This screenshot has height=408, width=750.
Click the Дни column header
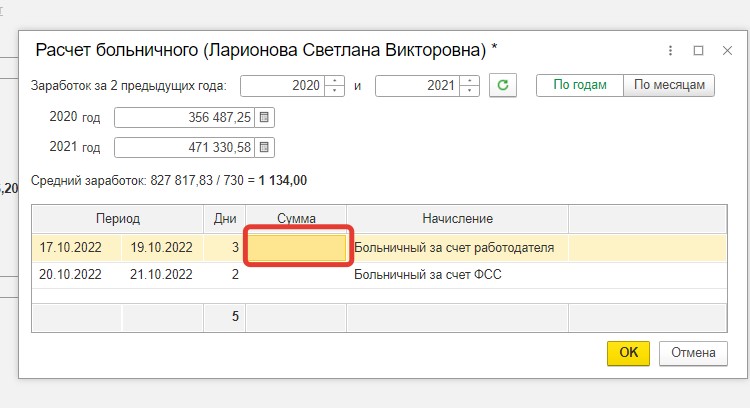point(225,219)
